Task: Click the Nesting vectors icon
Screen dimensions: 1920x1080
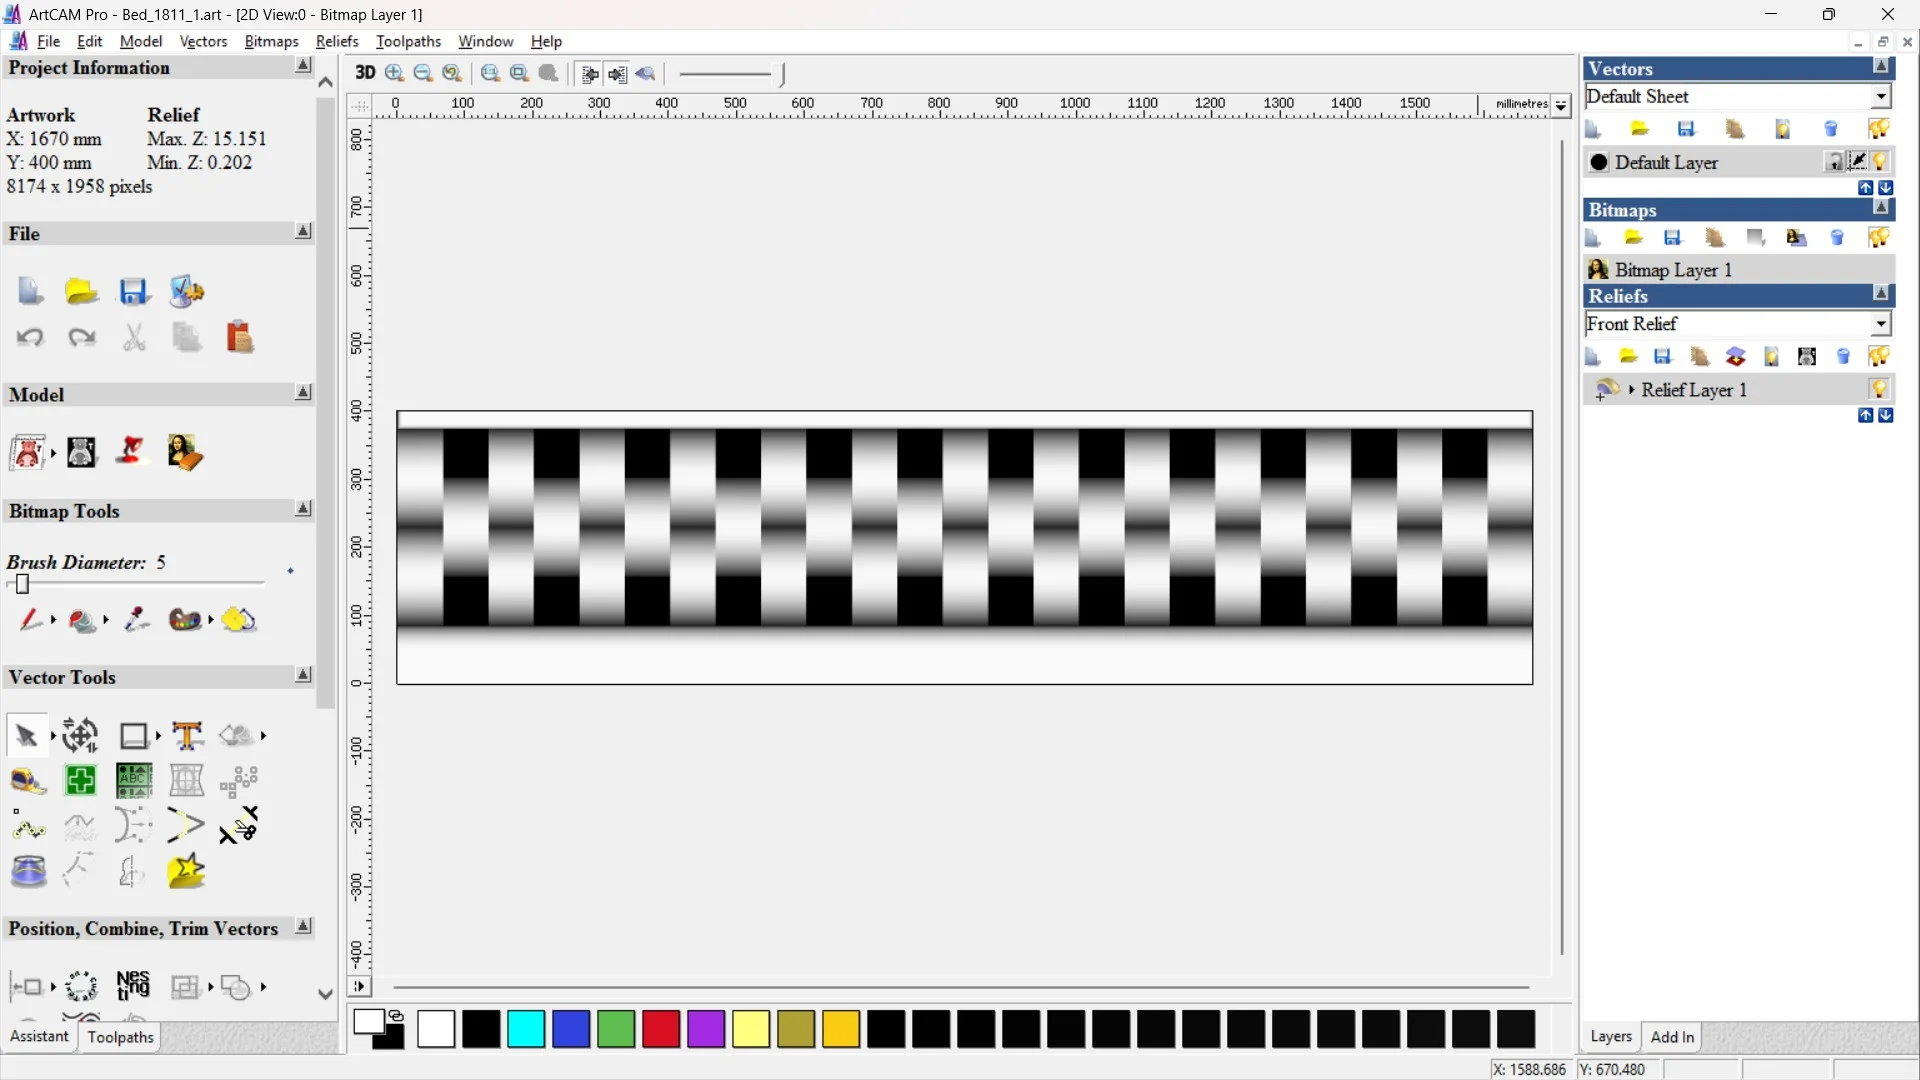Action: tap(133, 986)
